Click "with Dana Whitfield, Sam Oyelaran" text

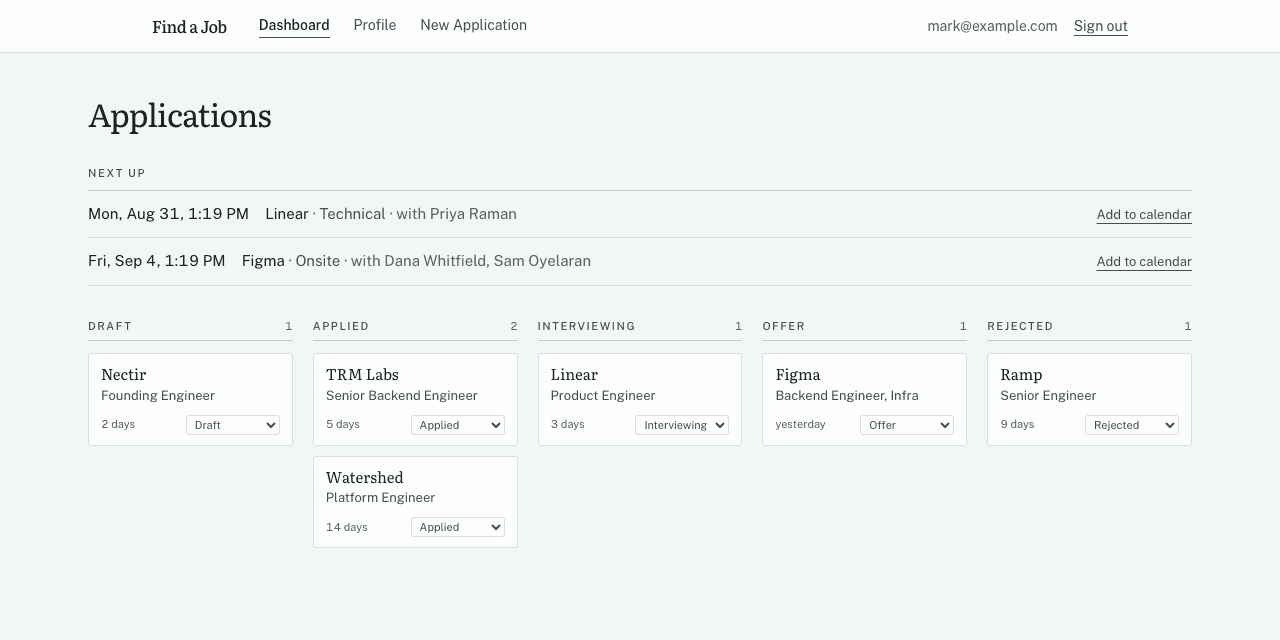471,261
